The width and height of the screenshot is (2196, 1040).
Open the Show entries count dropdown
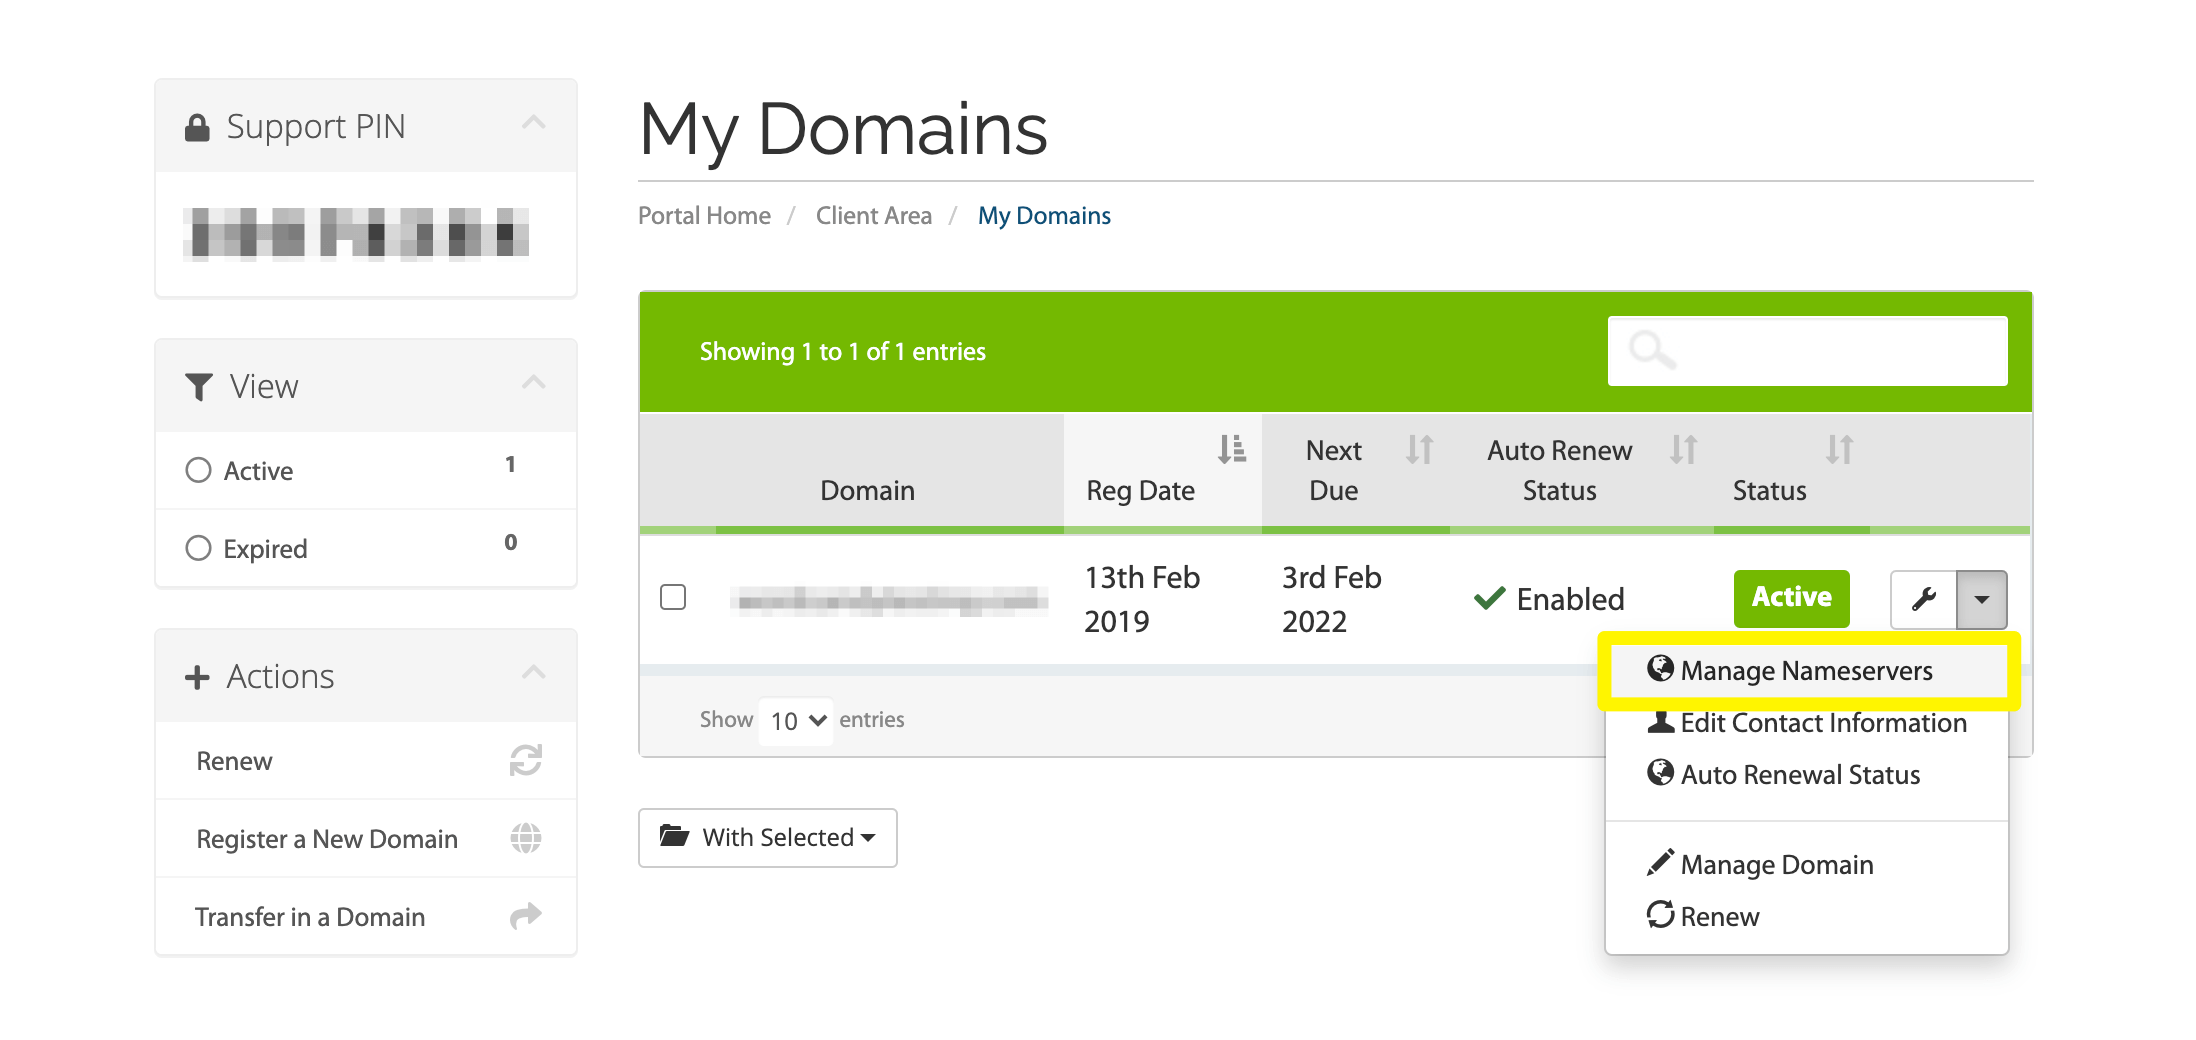click(x=795, y=720)
